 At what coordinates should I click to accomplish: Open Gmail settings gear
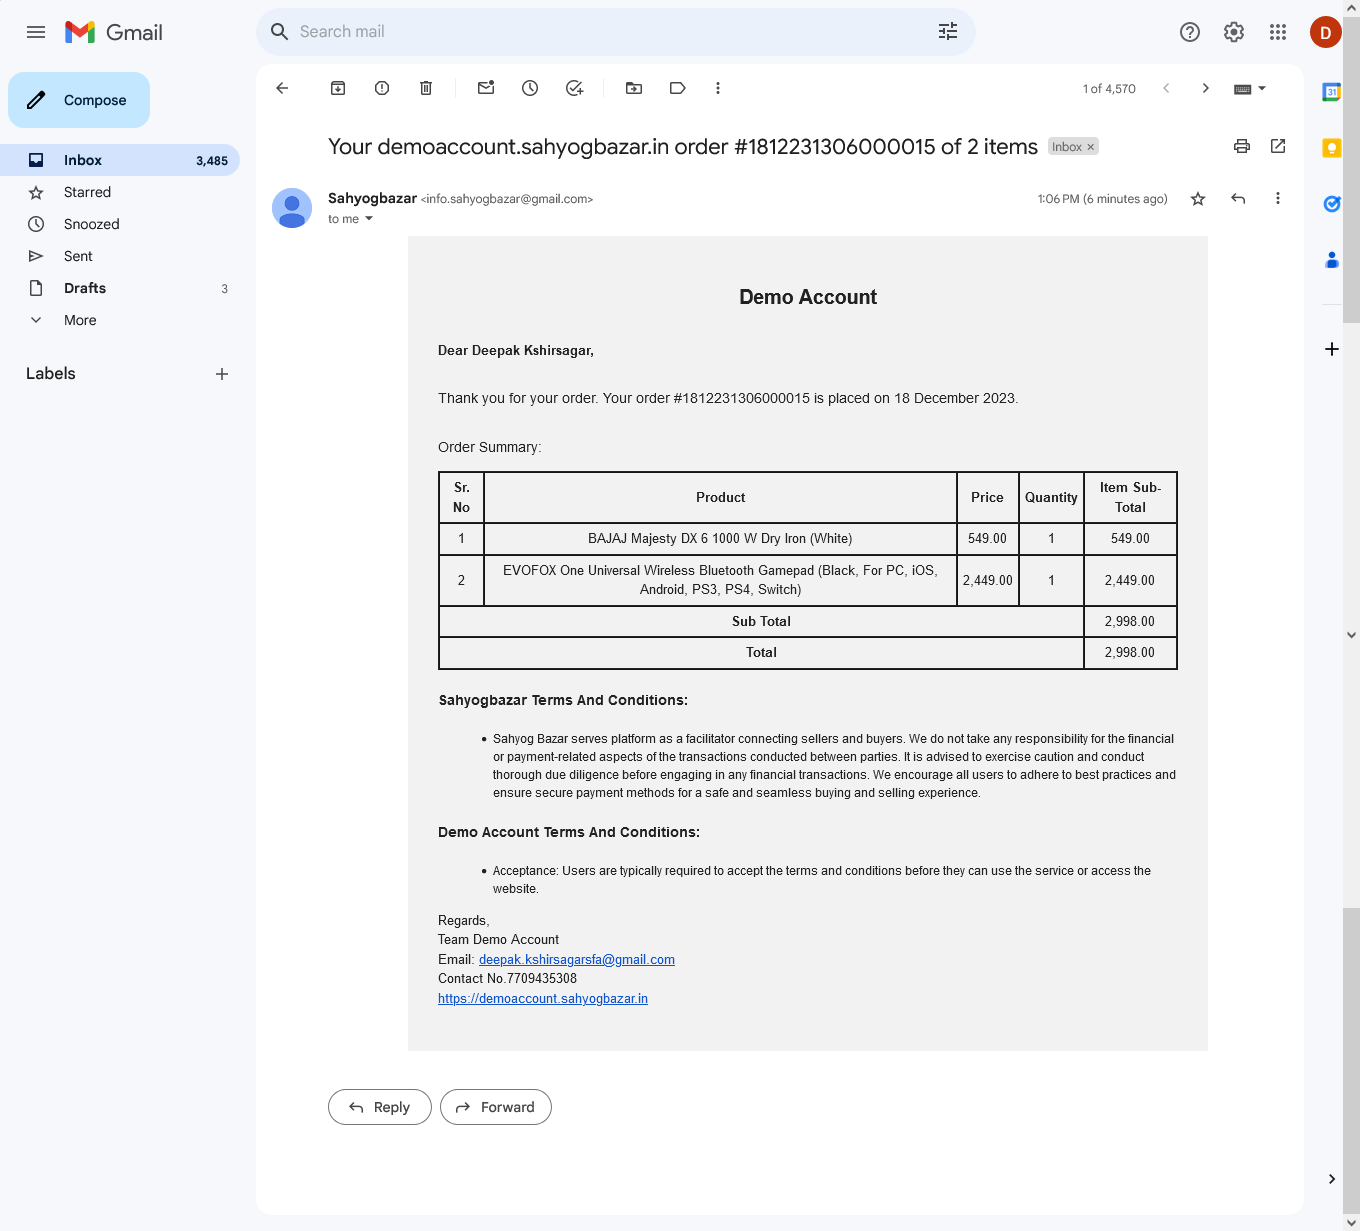tap(1234, 32)
